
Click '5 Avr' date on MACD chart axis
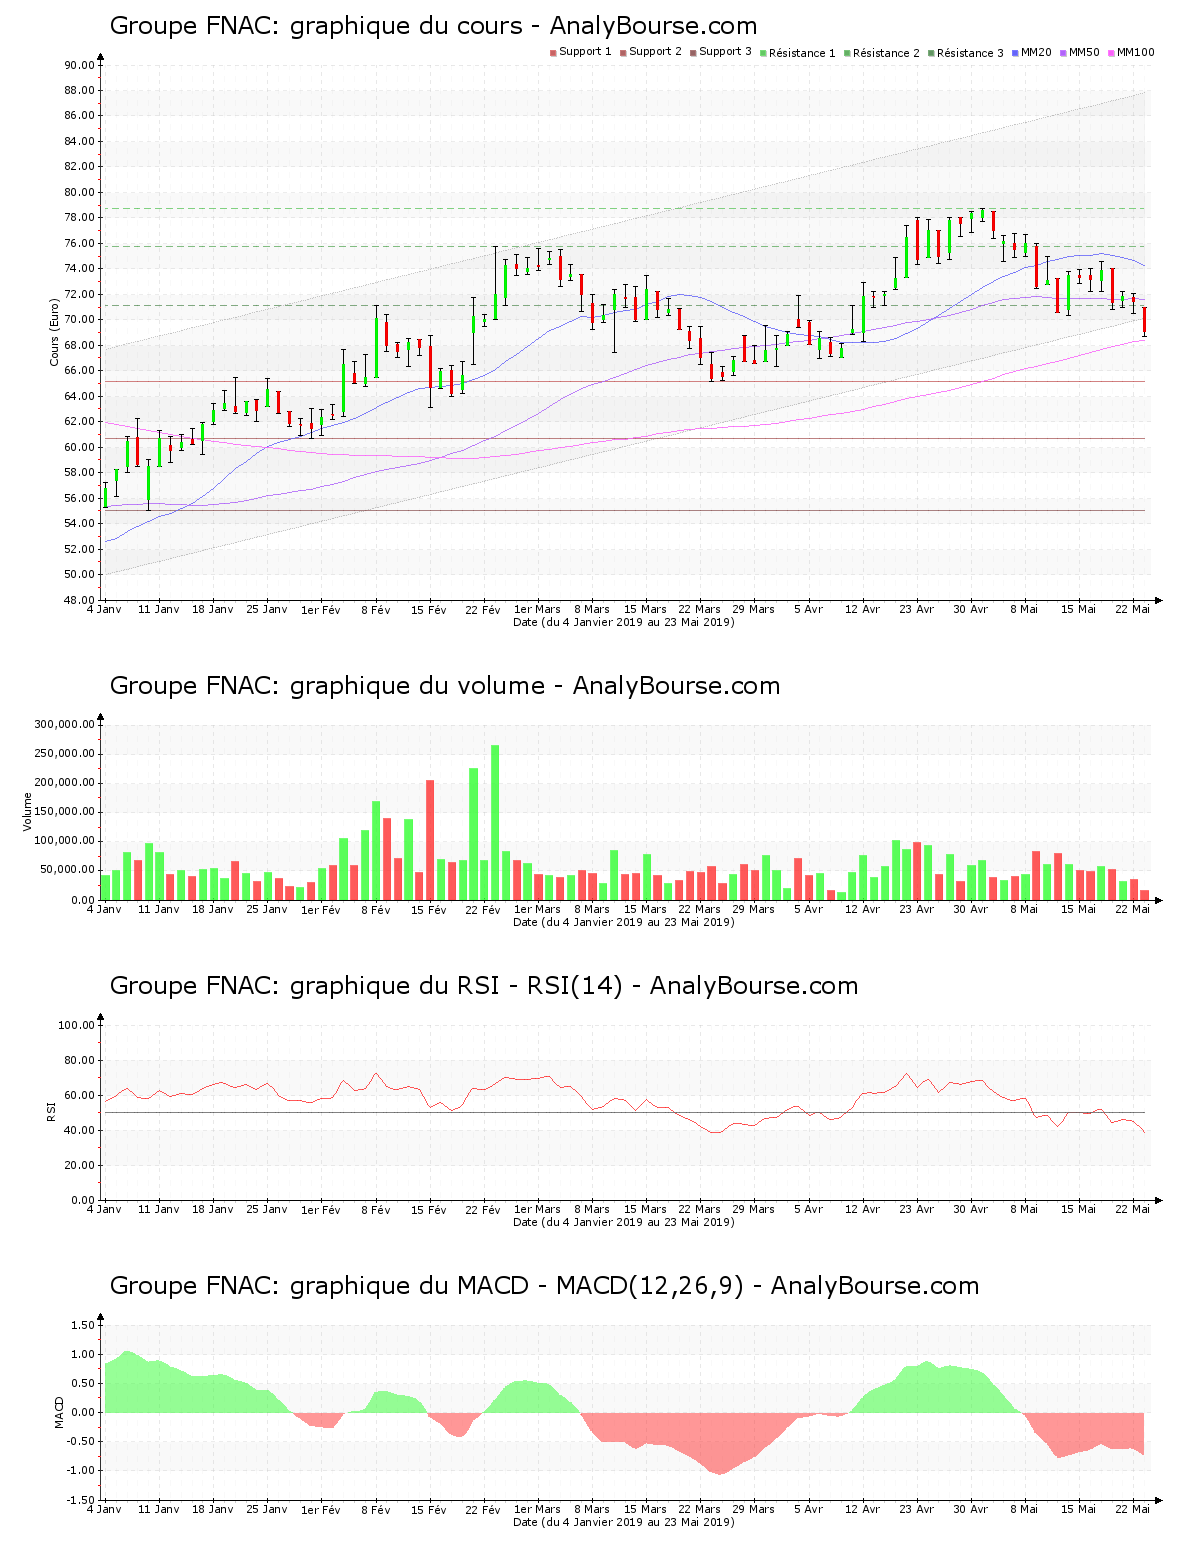(x=808, y=1509)
